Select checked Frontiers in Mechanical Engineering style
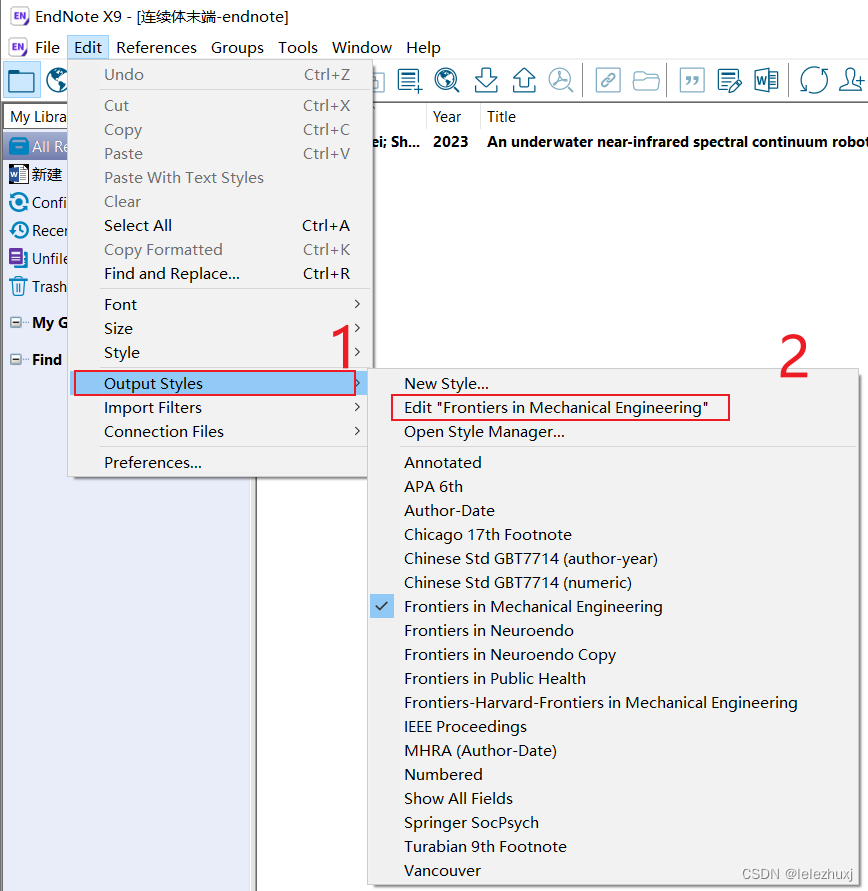The image size is (868, 891). point(533,606)
